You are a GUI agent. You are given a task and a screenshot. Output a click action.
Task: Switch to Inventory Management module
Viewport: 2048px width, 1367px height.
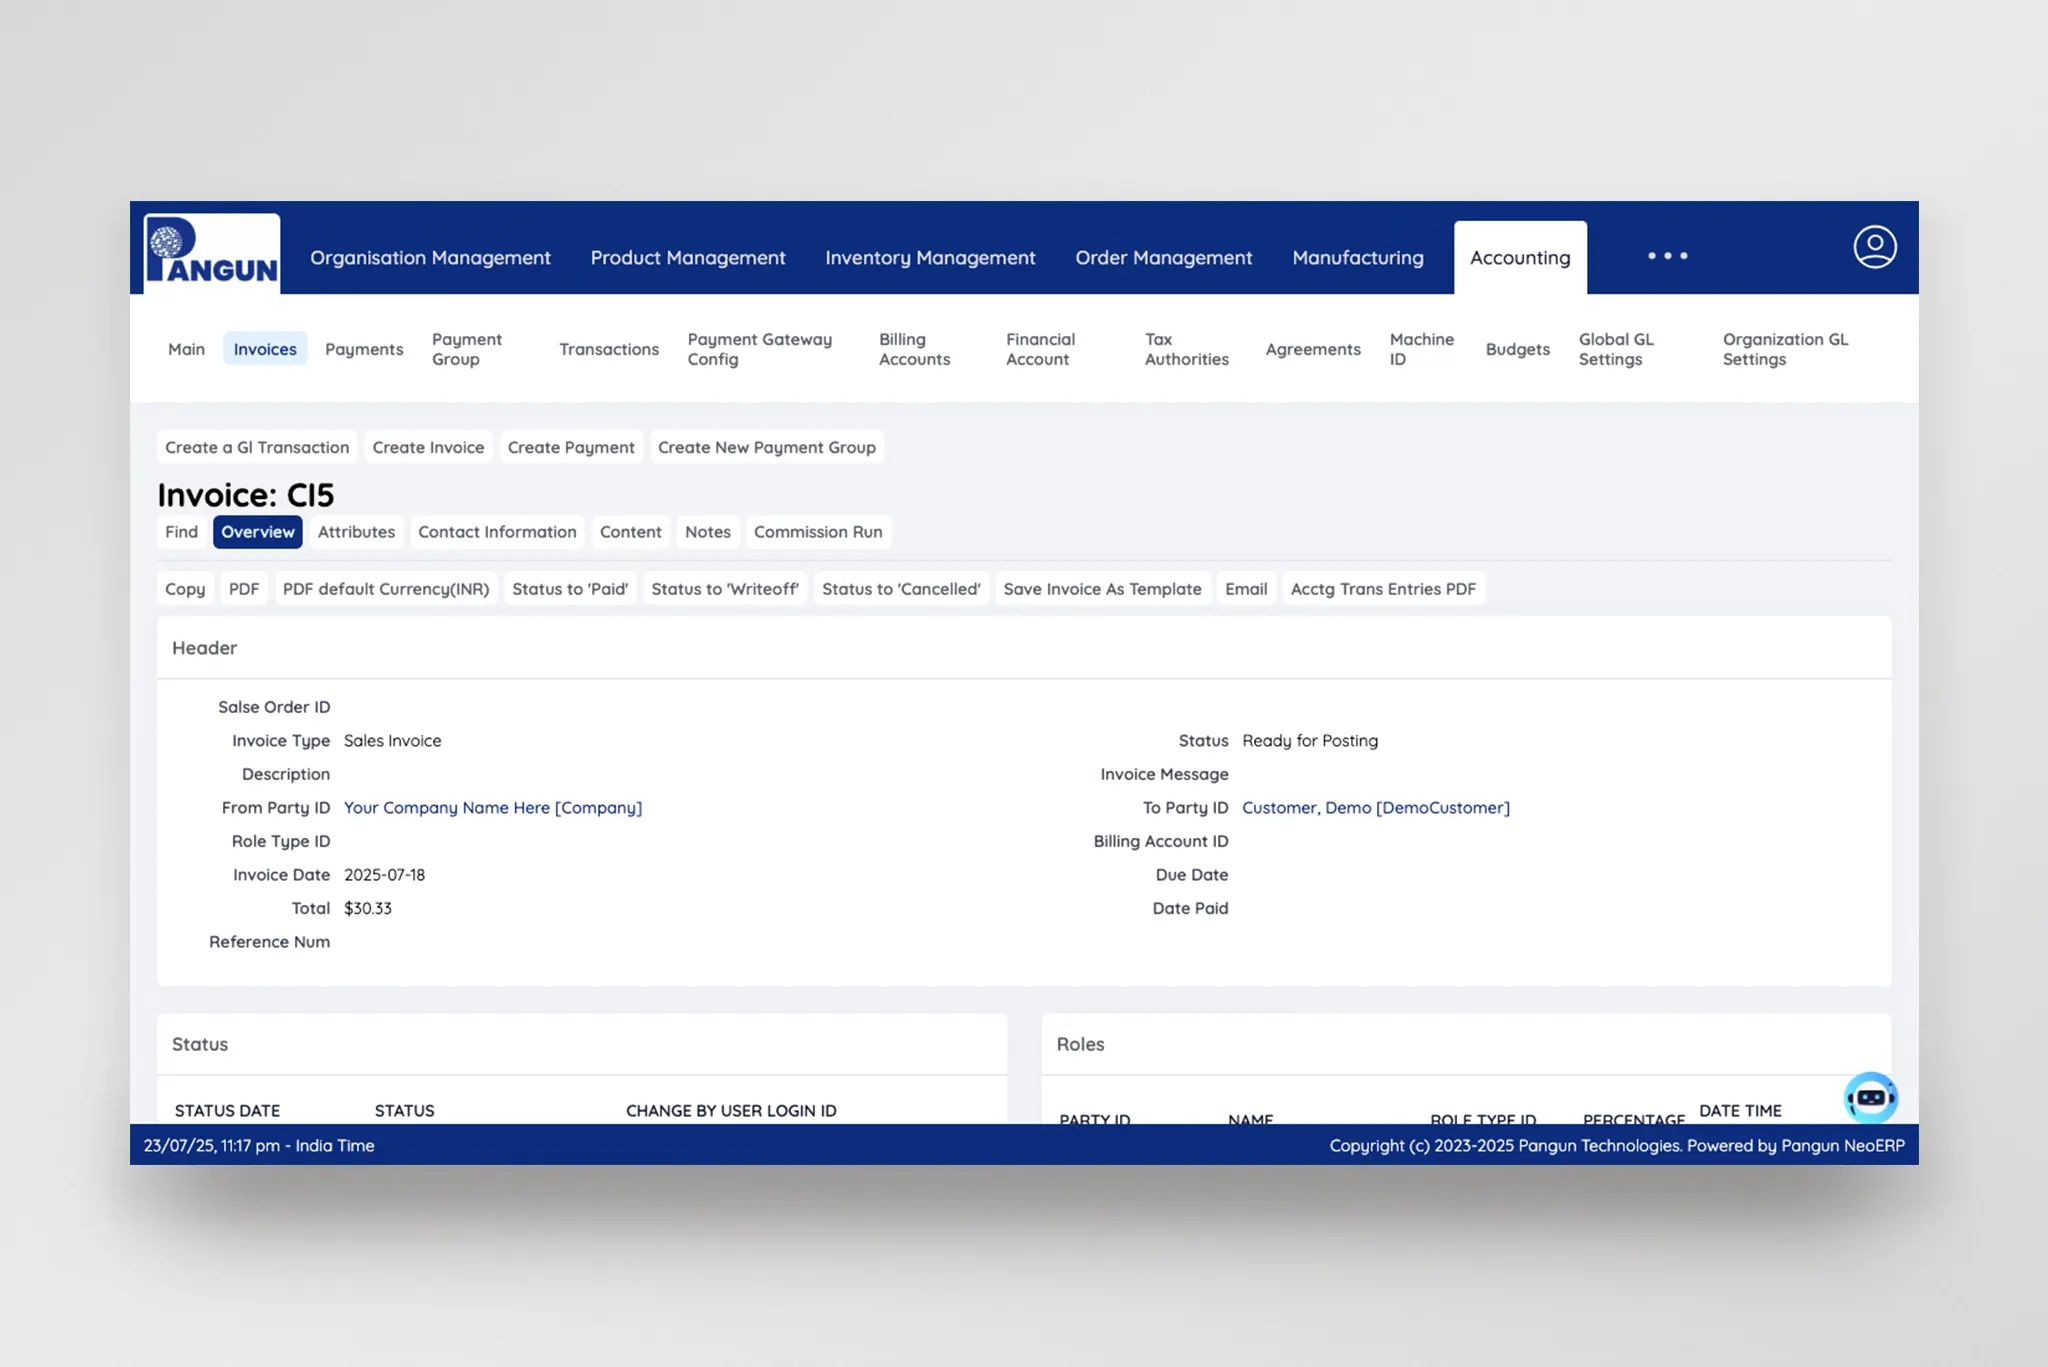point(929,258)
